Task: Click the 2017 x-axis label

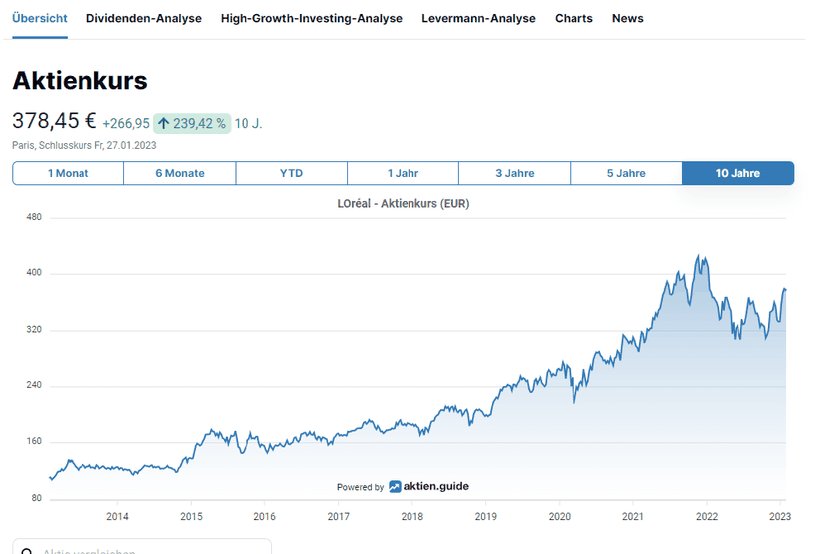Action: click(x=338, y=516)
